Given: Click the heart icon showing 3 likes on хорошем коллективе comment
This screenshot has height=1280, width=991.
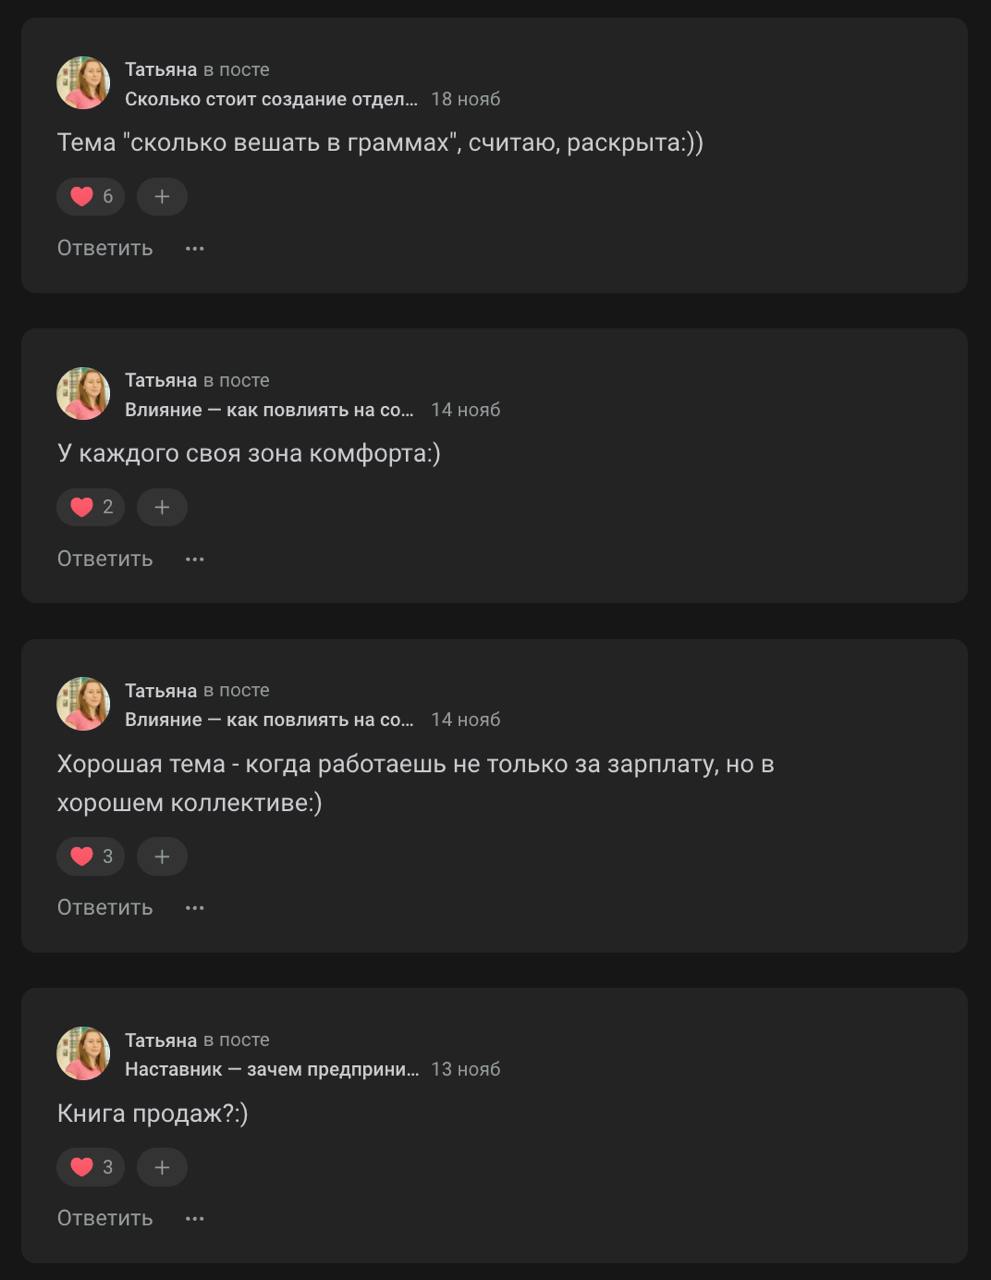Looking at the screenshot, I should [x=89, y=856].
